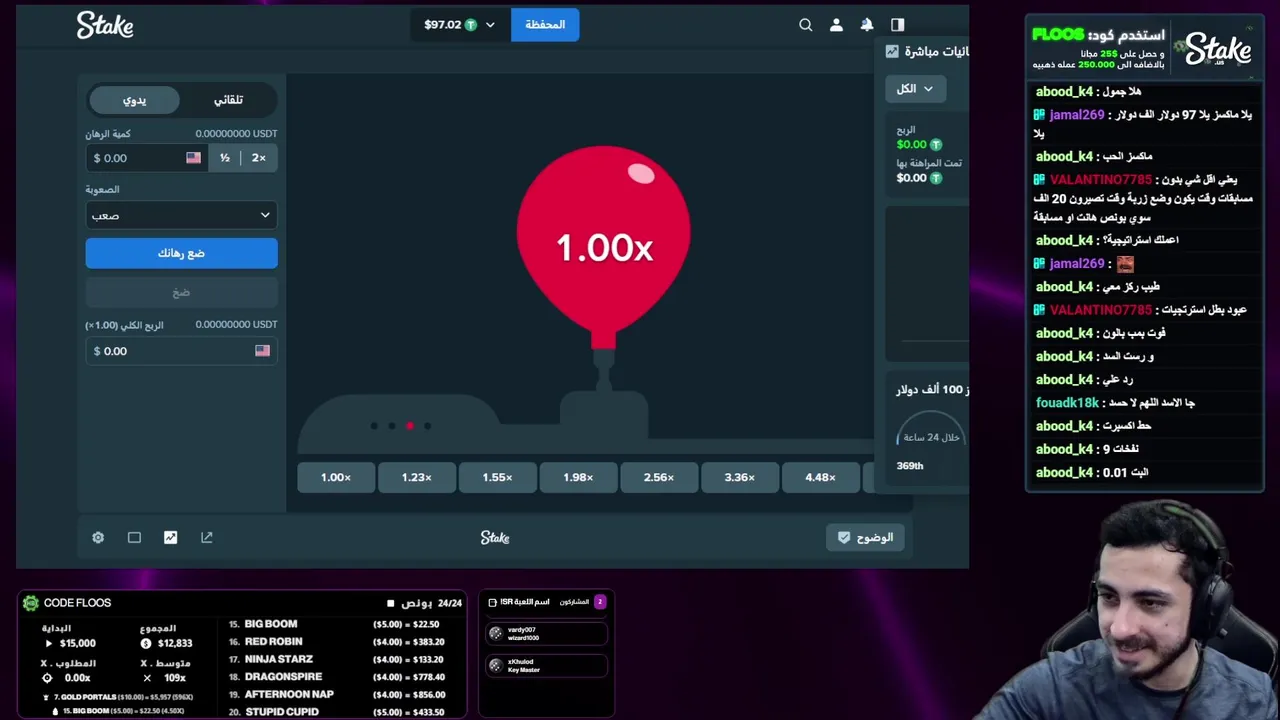
Task: Click the green CODE FLOOS gear logo
Action: pyautogui.click(x=31, y=603)
